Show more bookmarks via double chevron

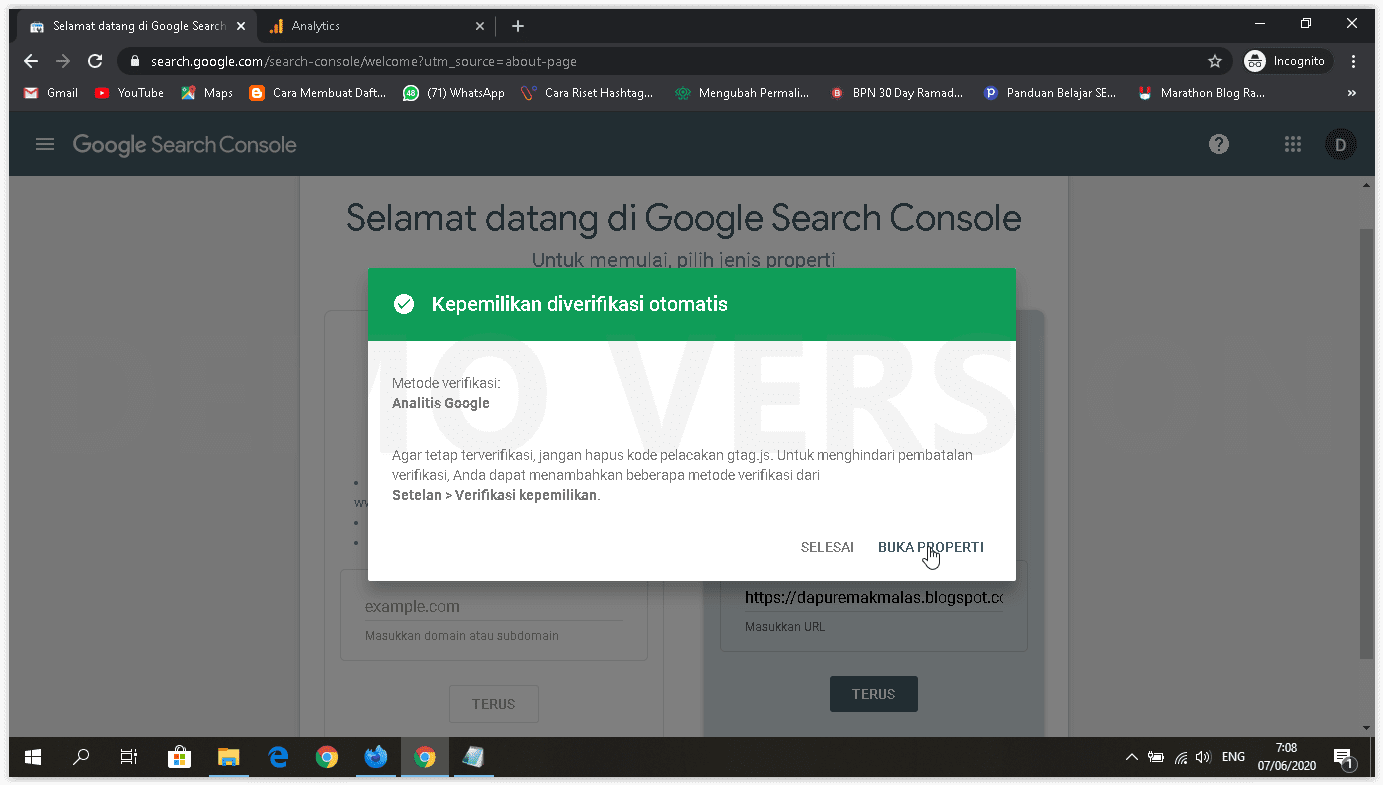(1352, 93)
